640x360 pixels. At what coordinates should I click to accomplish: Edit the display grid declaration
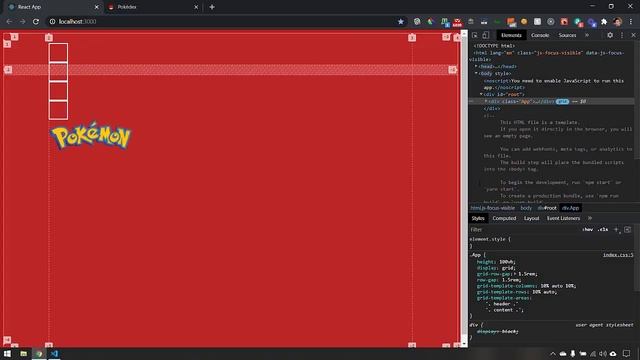point(496,268)
